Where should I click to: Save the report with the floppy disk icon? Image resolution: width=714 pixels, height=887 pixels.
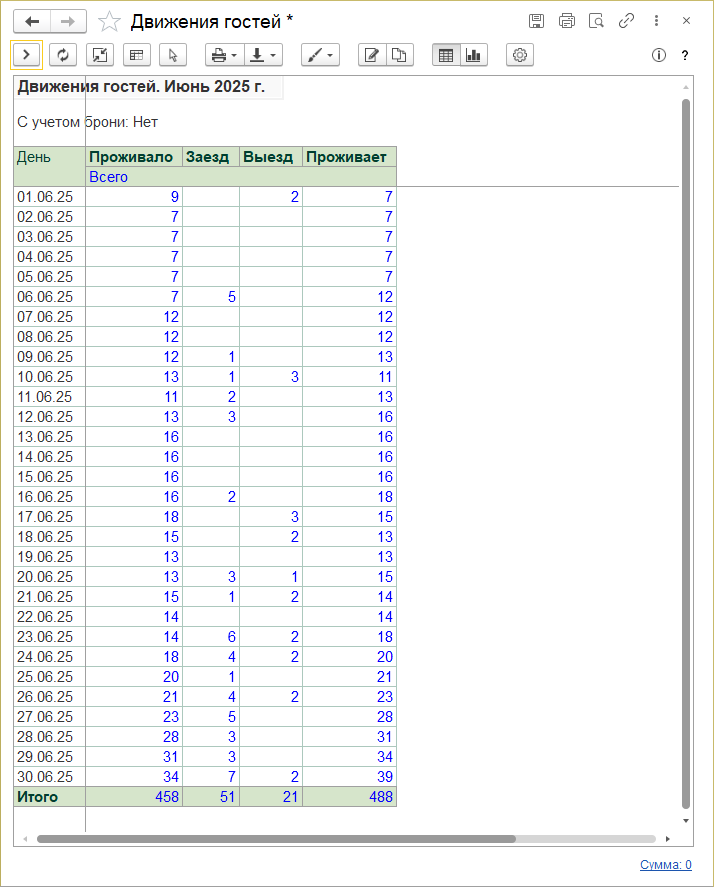536,21
